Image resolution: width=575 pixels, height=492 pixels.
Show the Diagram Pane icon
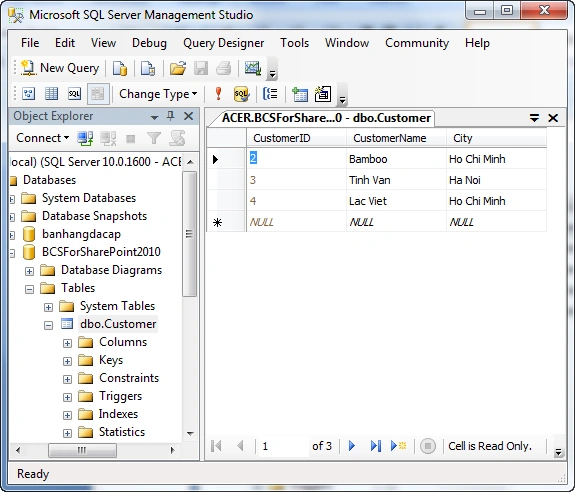point(28,94)
